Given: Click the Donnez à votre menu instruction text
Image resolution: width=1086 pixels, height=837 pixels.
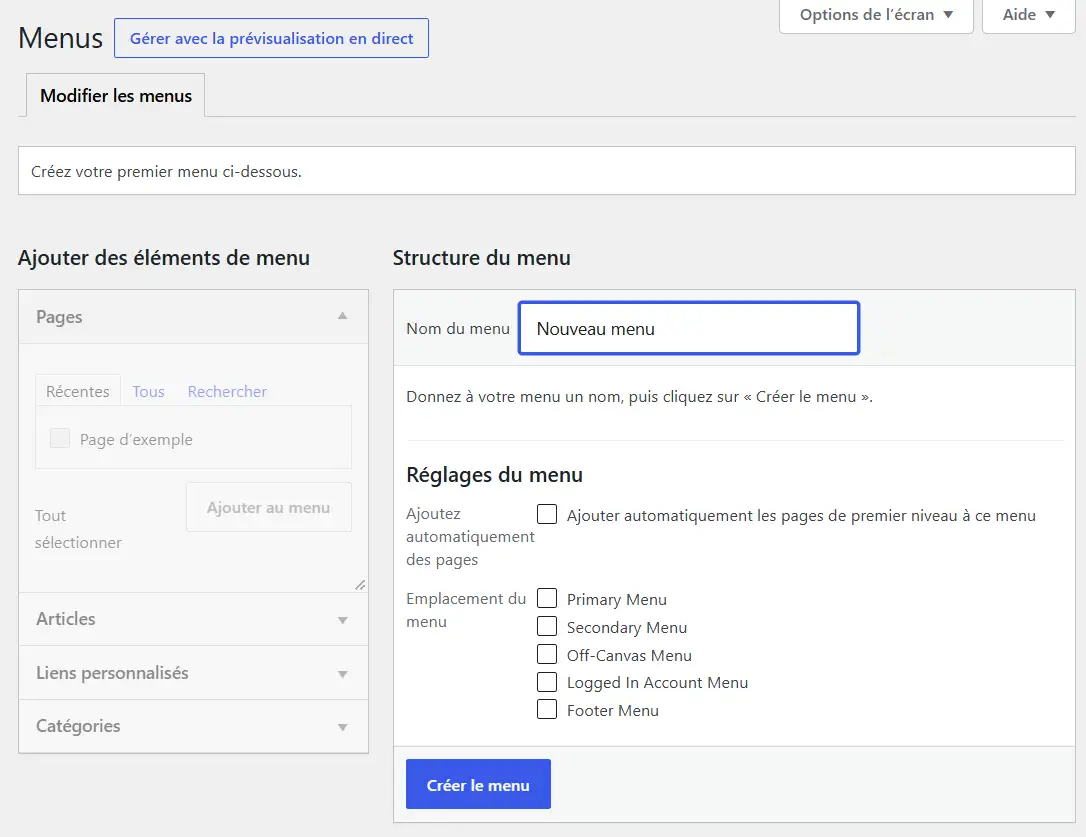Looking at the screenshot, I should point(639,396).
